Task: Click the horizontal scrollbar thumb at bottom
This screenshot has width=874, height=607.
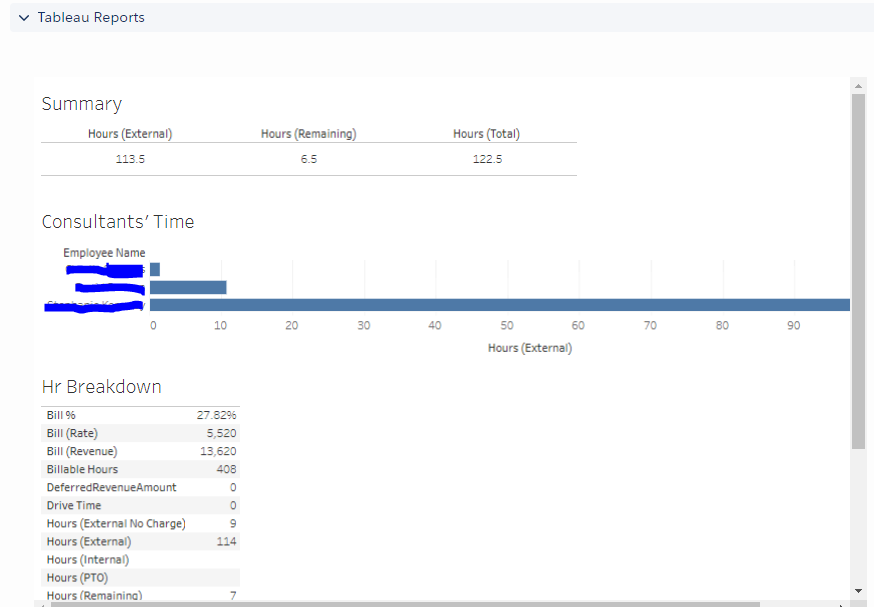Action: (405, 604)
